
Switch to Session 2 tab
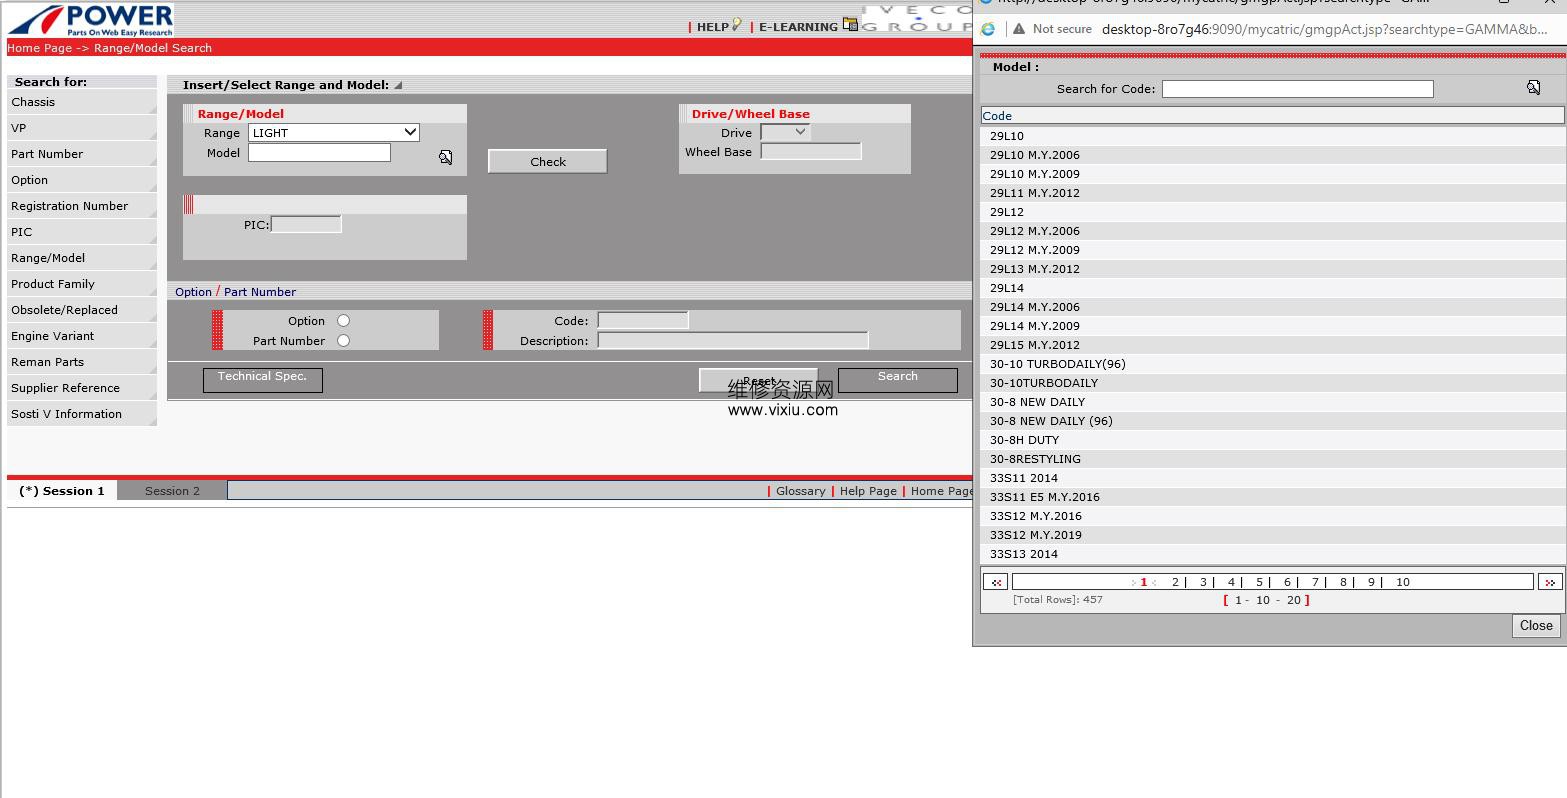tap(172, 491)
